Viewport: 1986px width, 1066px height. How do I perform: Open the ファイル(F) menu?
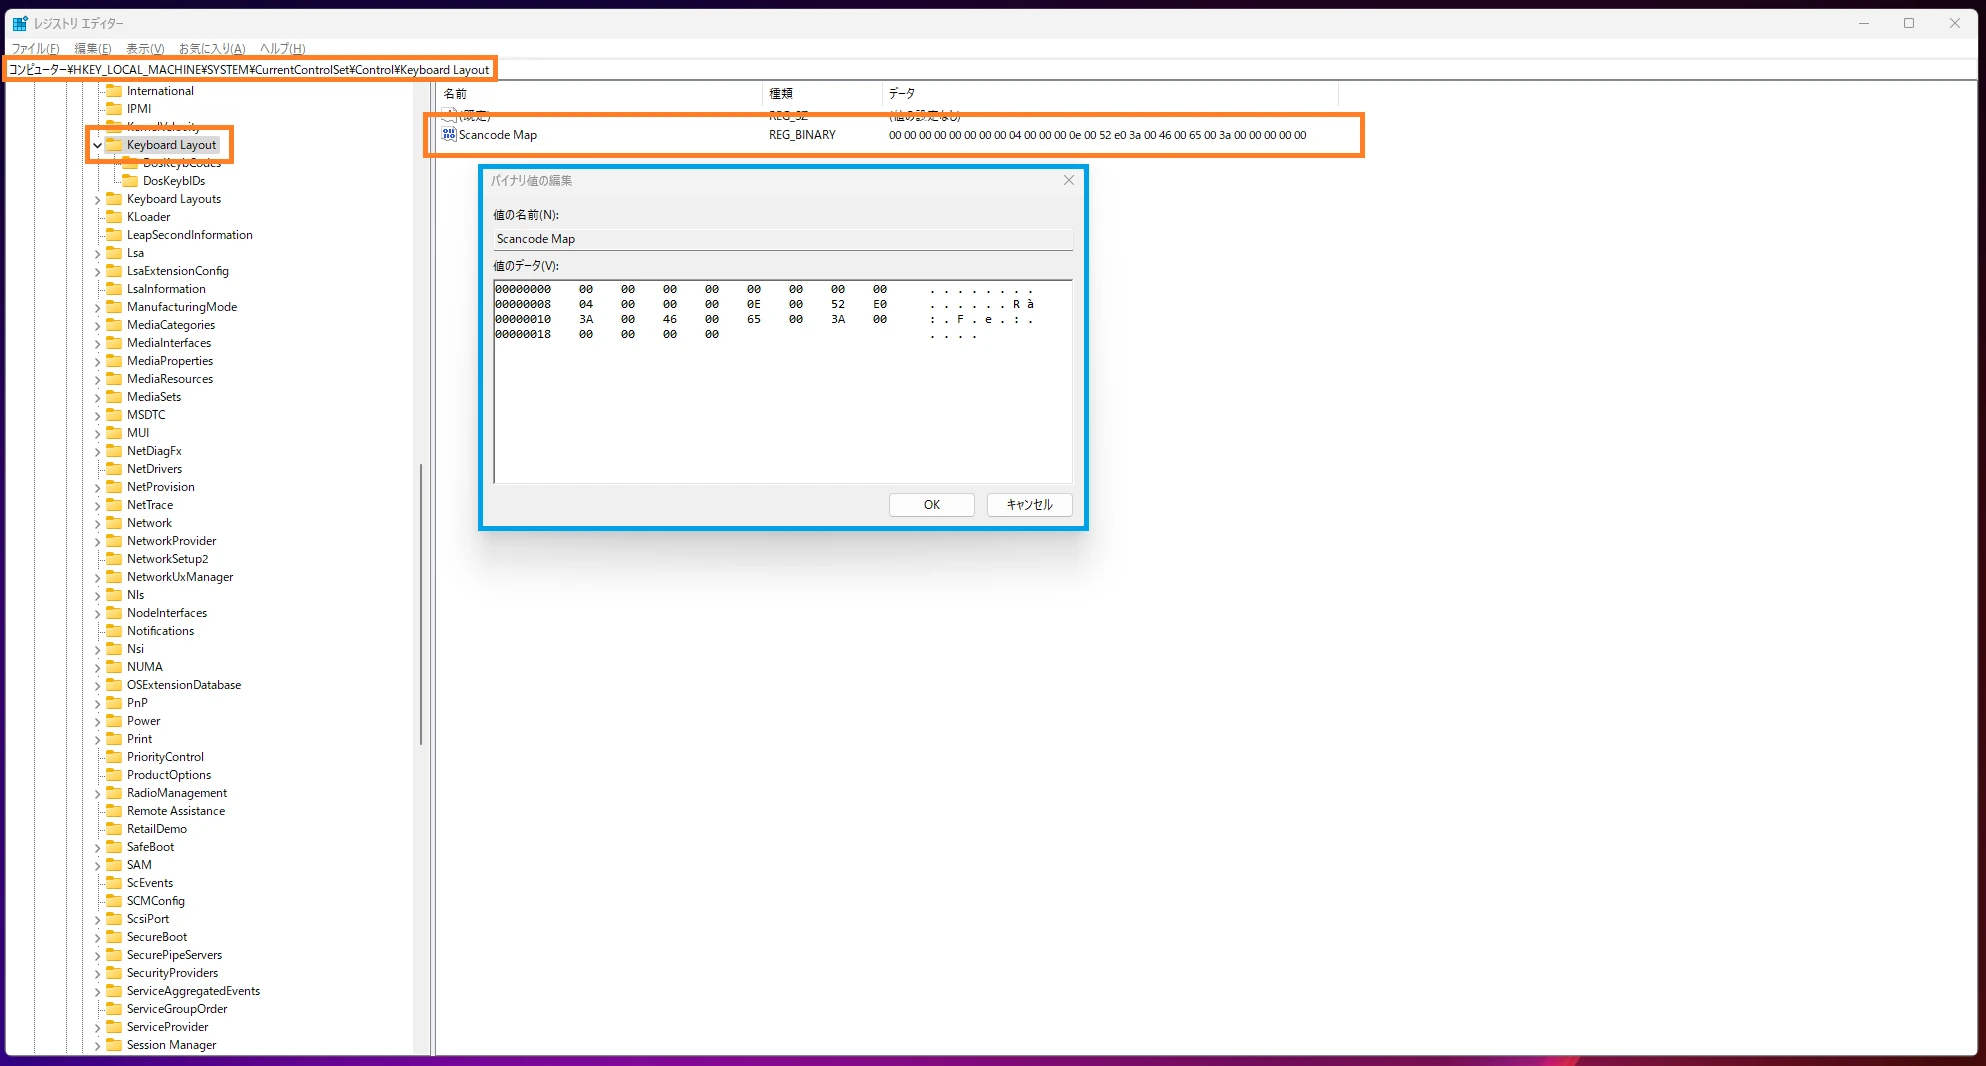tap(35, 48)
